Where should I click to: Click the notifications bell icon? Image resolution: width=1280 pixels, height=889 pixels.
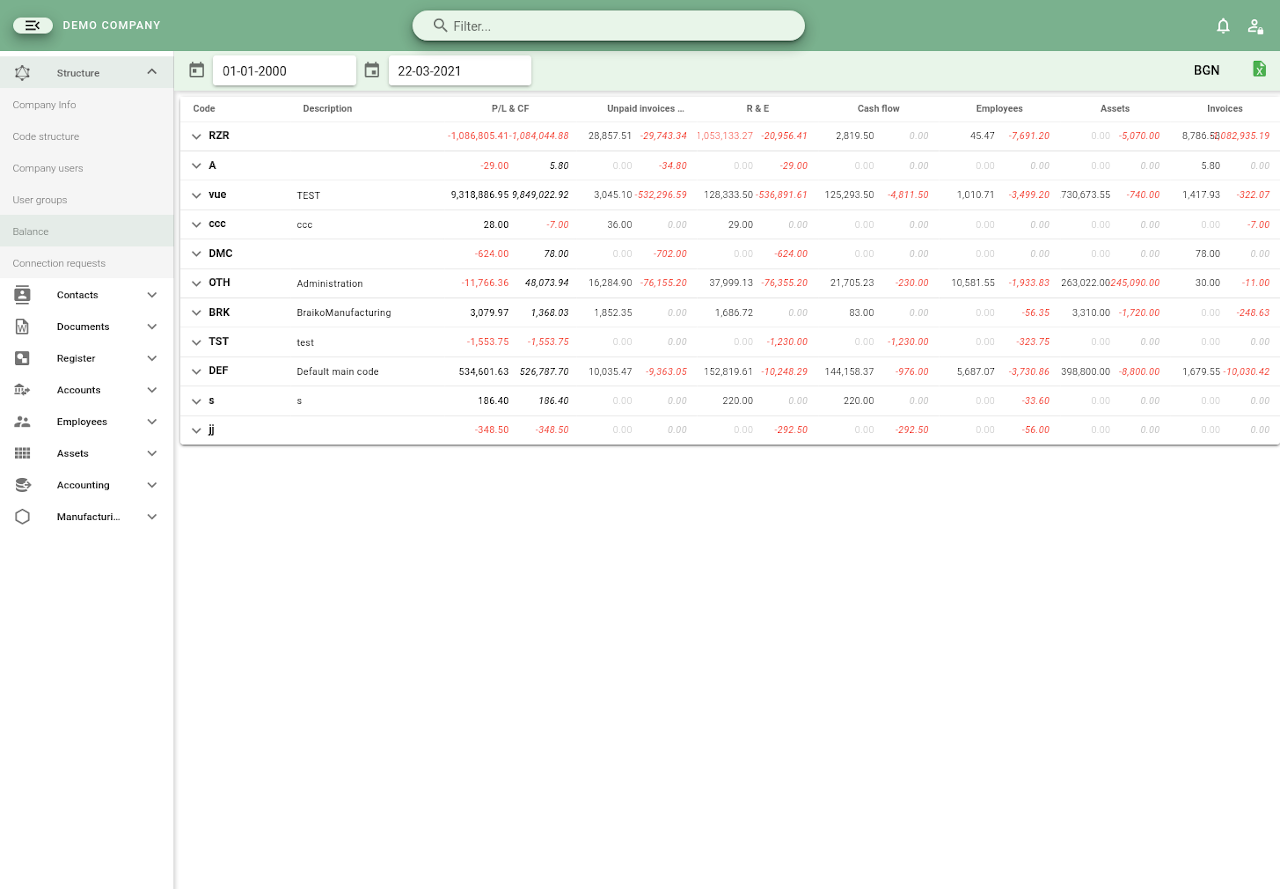point(1223,26)
